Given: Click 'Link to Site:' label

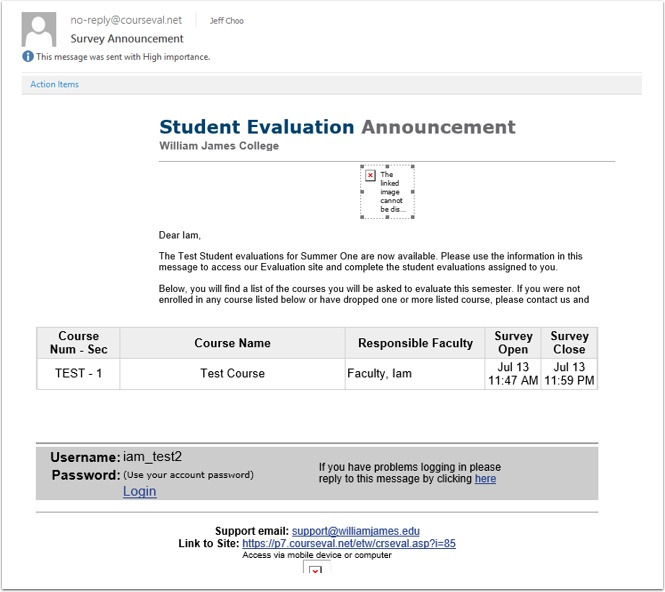Looking at the screenshot, I should pos(209,543).
